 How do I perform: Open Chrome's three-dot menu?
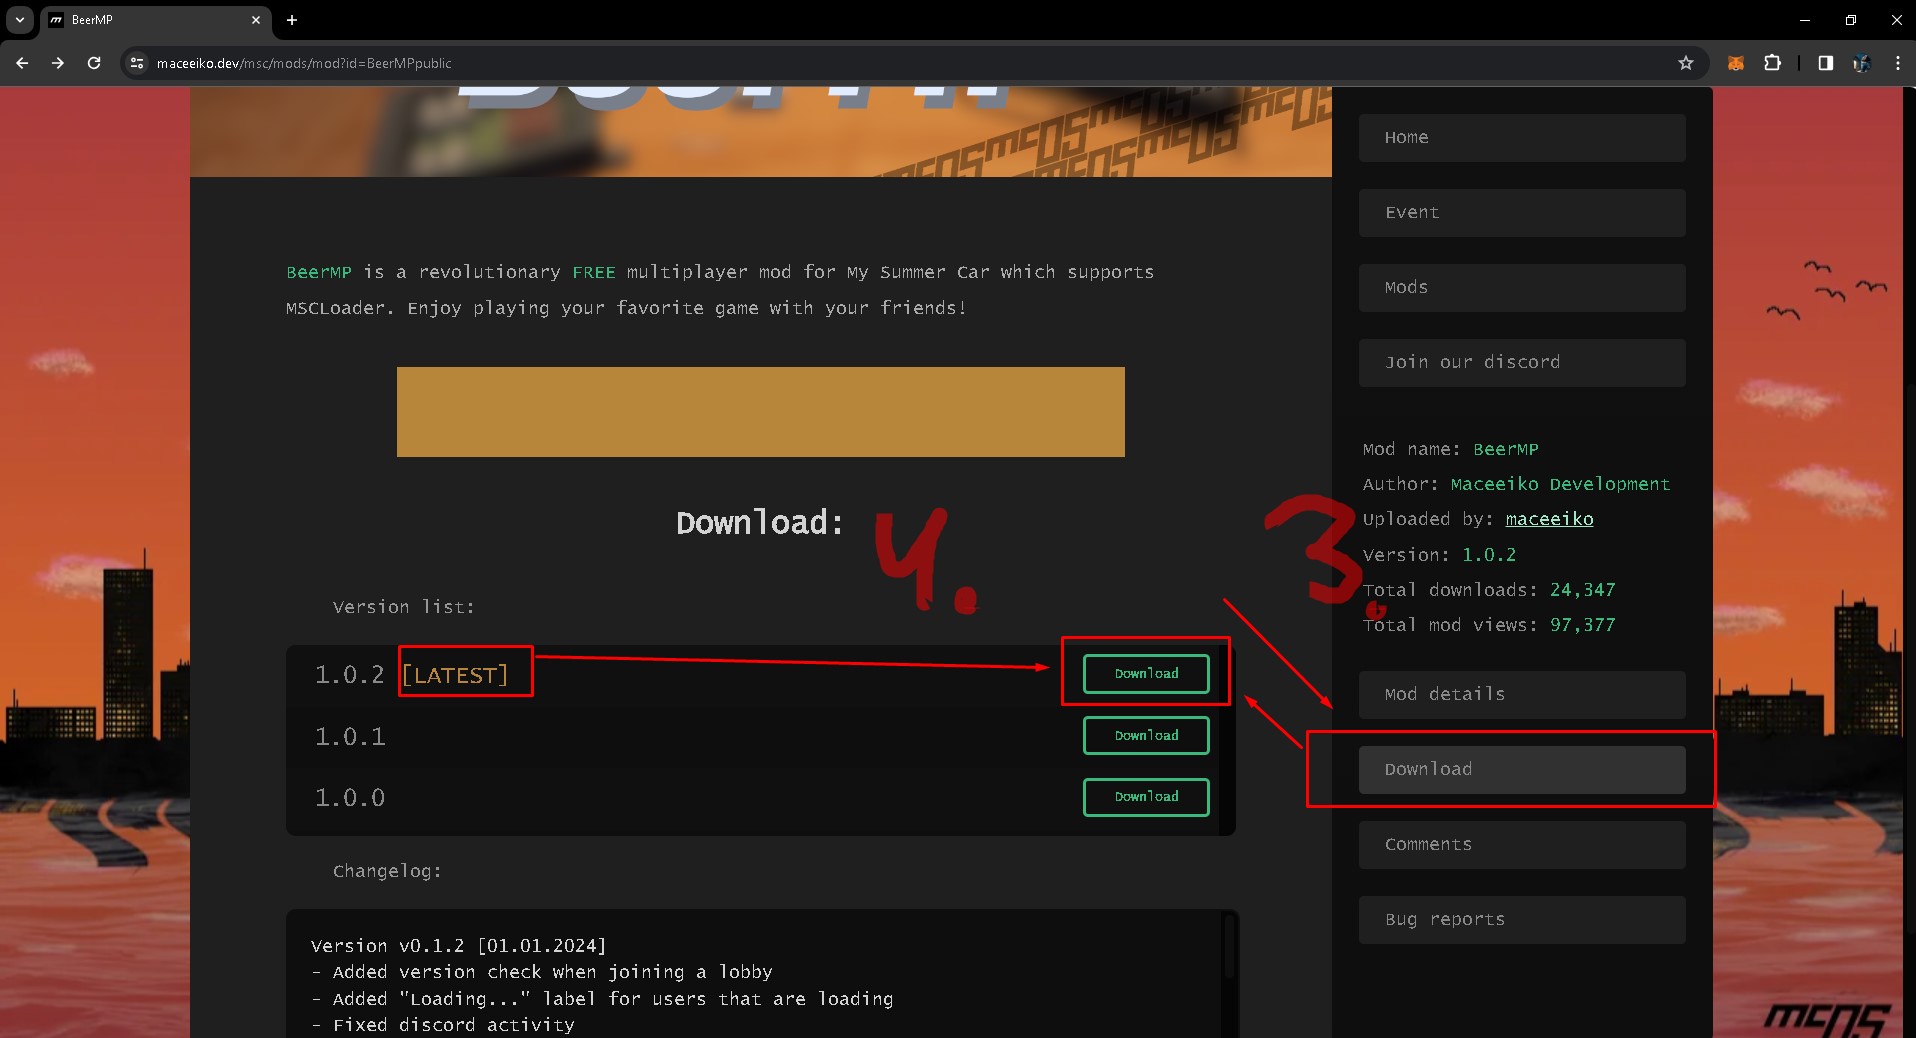pyautogui.click(x=1897, y=63)
